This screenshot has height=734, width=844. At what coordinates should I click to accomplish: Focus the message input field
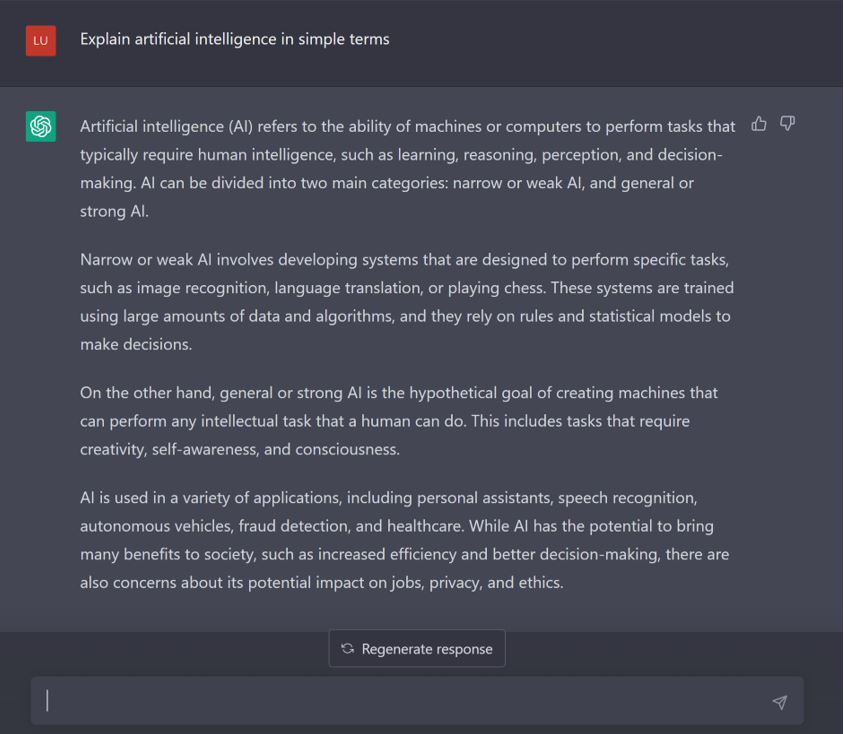tap(400, 701)
